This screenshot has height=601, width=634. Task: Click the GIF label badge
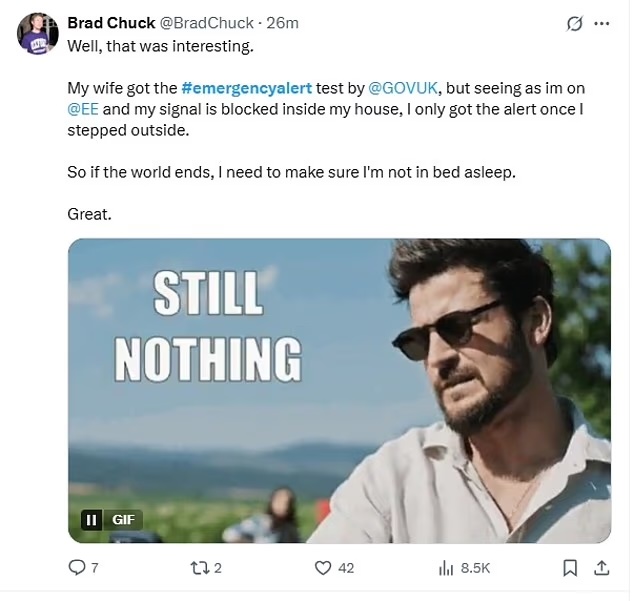(123, 520)
